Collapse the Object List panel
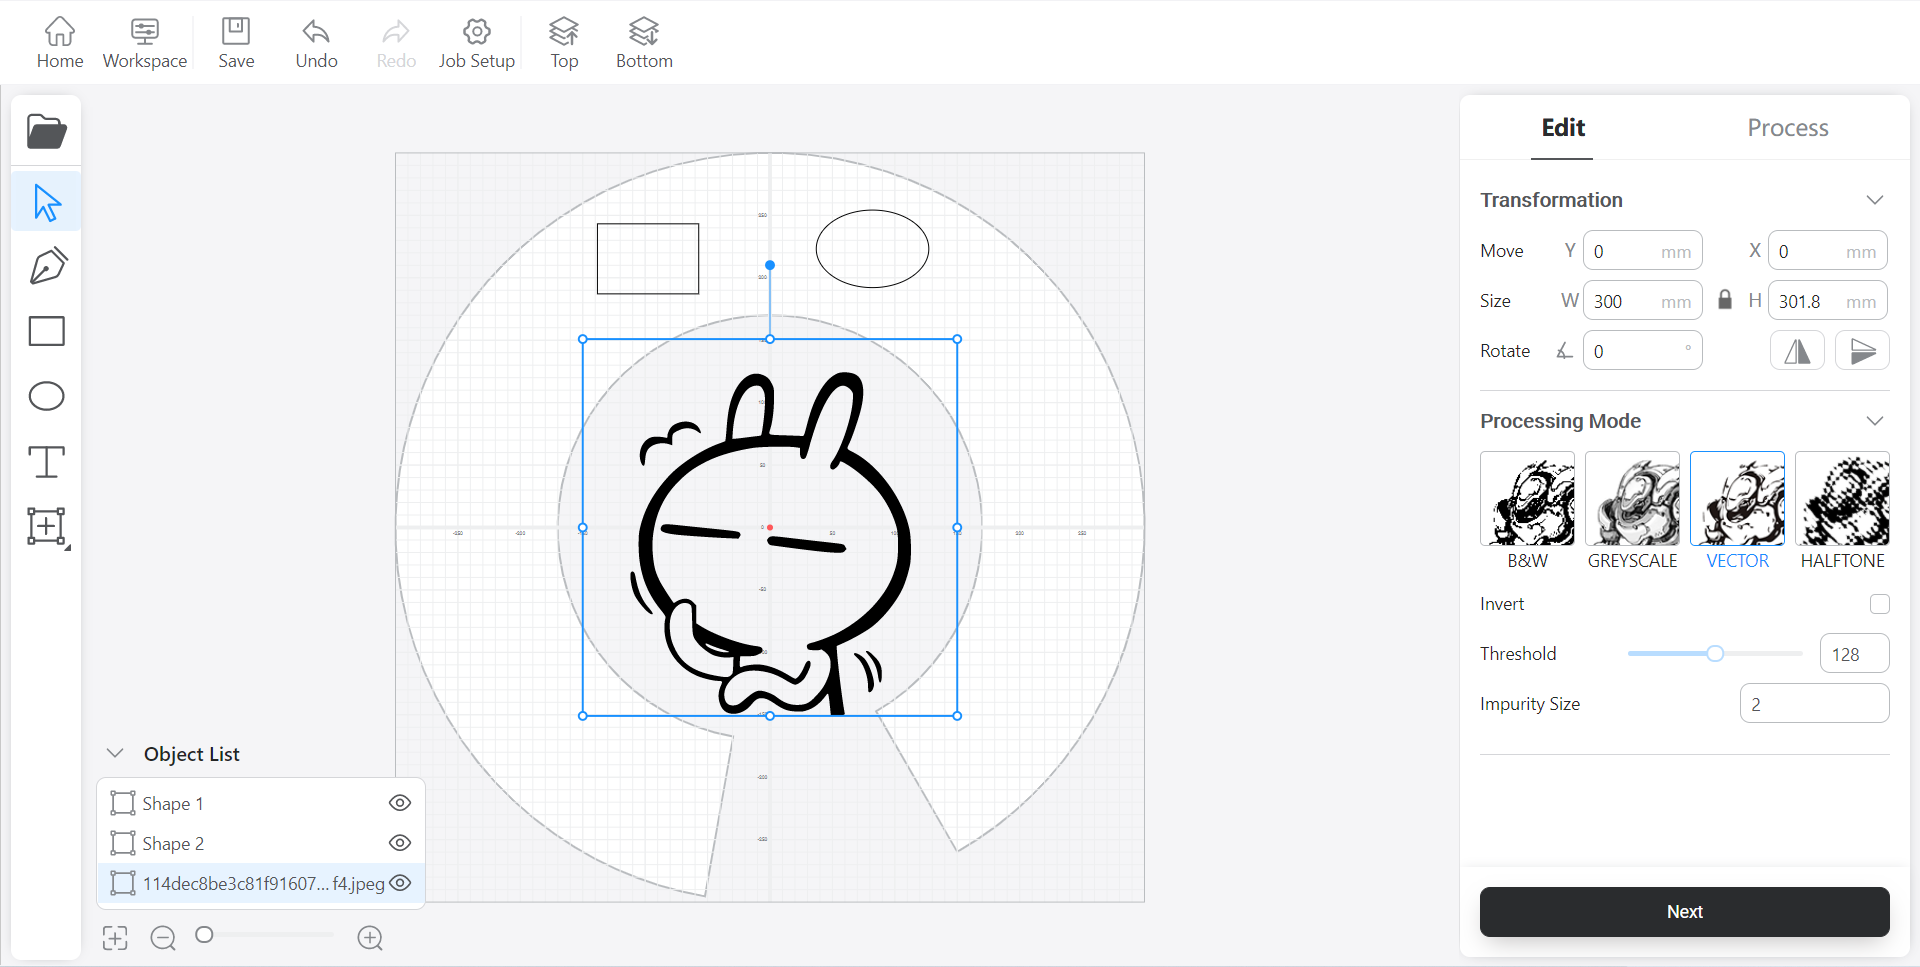The height and width of the screenshot is (967, 1920). pos(115,753)
